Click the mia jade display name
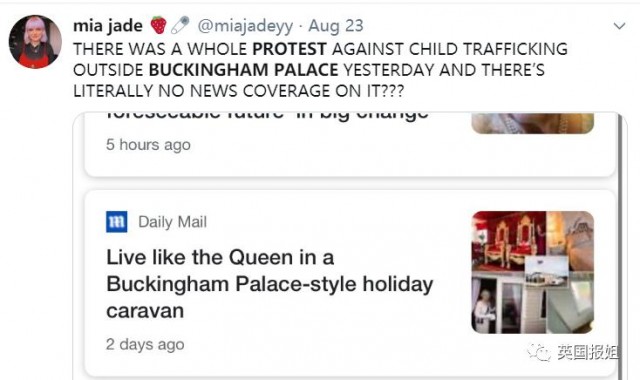The height and width of the screenshot is (380, 640). click(x=108, y=26)
